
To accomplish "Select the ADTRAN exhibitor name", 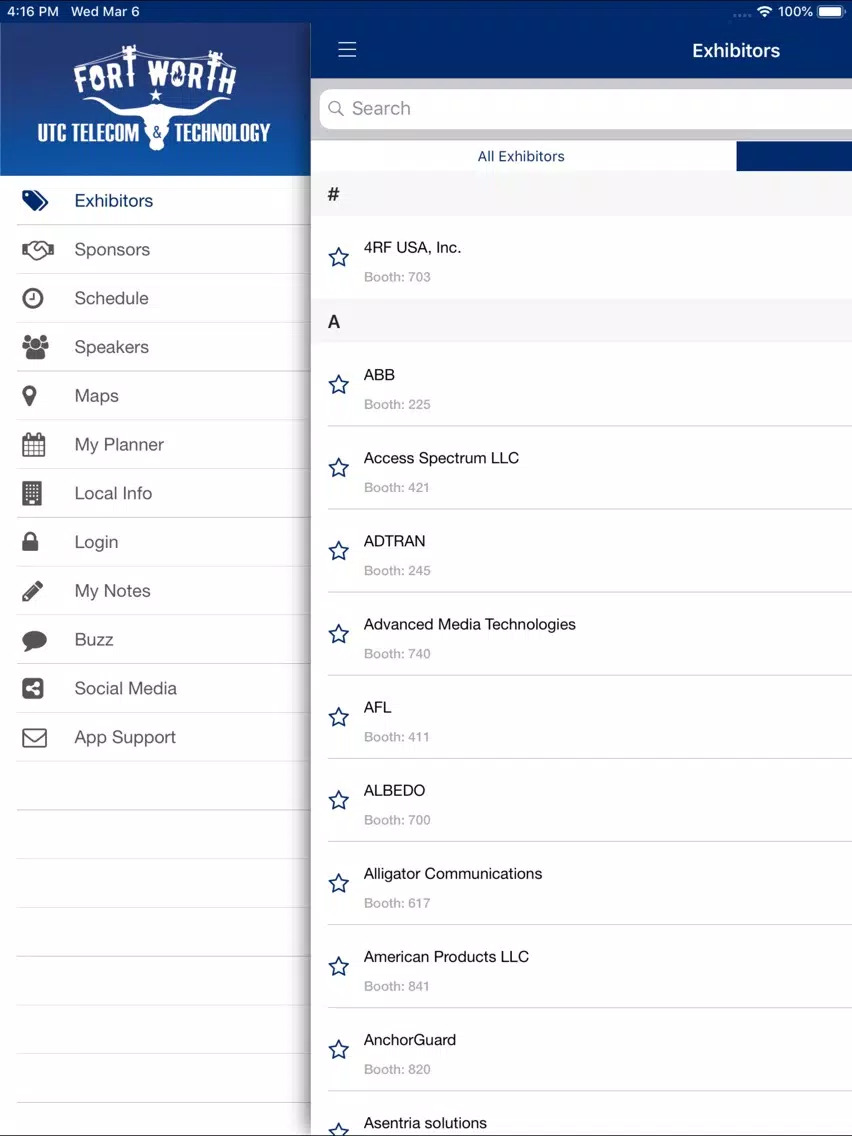I will coord(395,541).
